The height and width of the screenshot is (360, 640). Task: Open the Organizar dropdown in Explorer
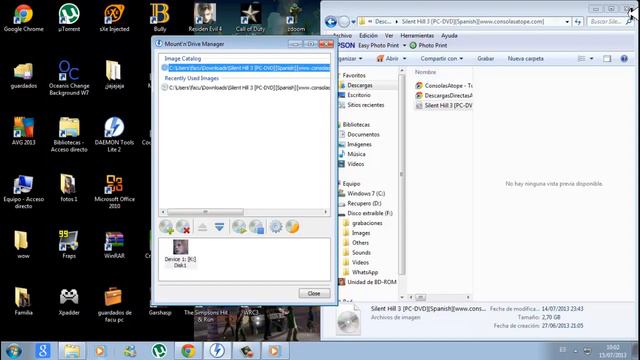(x=349, y=59)
